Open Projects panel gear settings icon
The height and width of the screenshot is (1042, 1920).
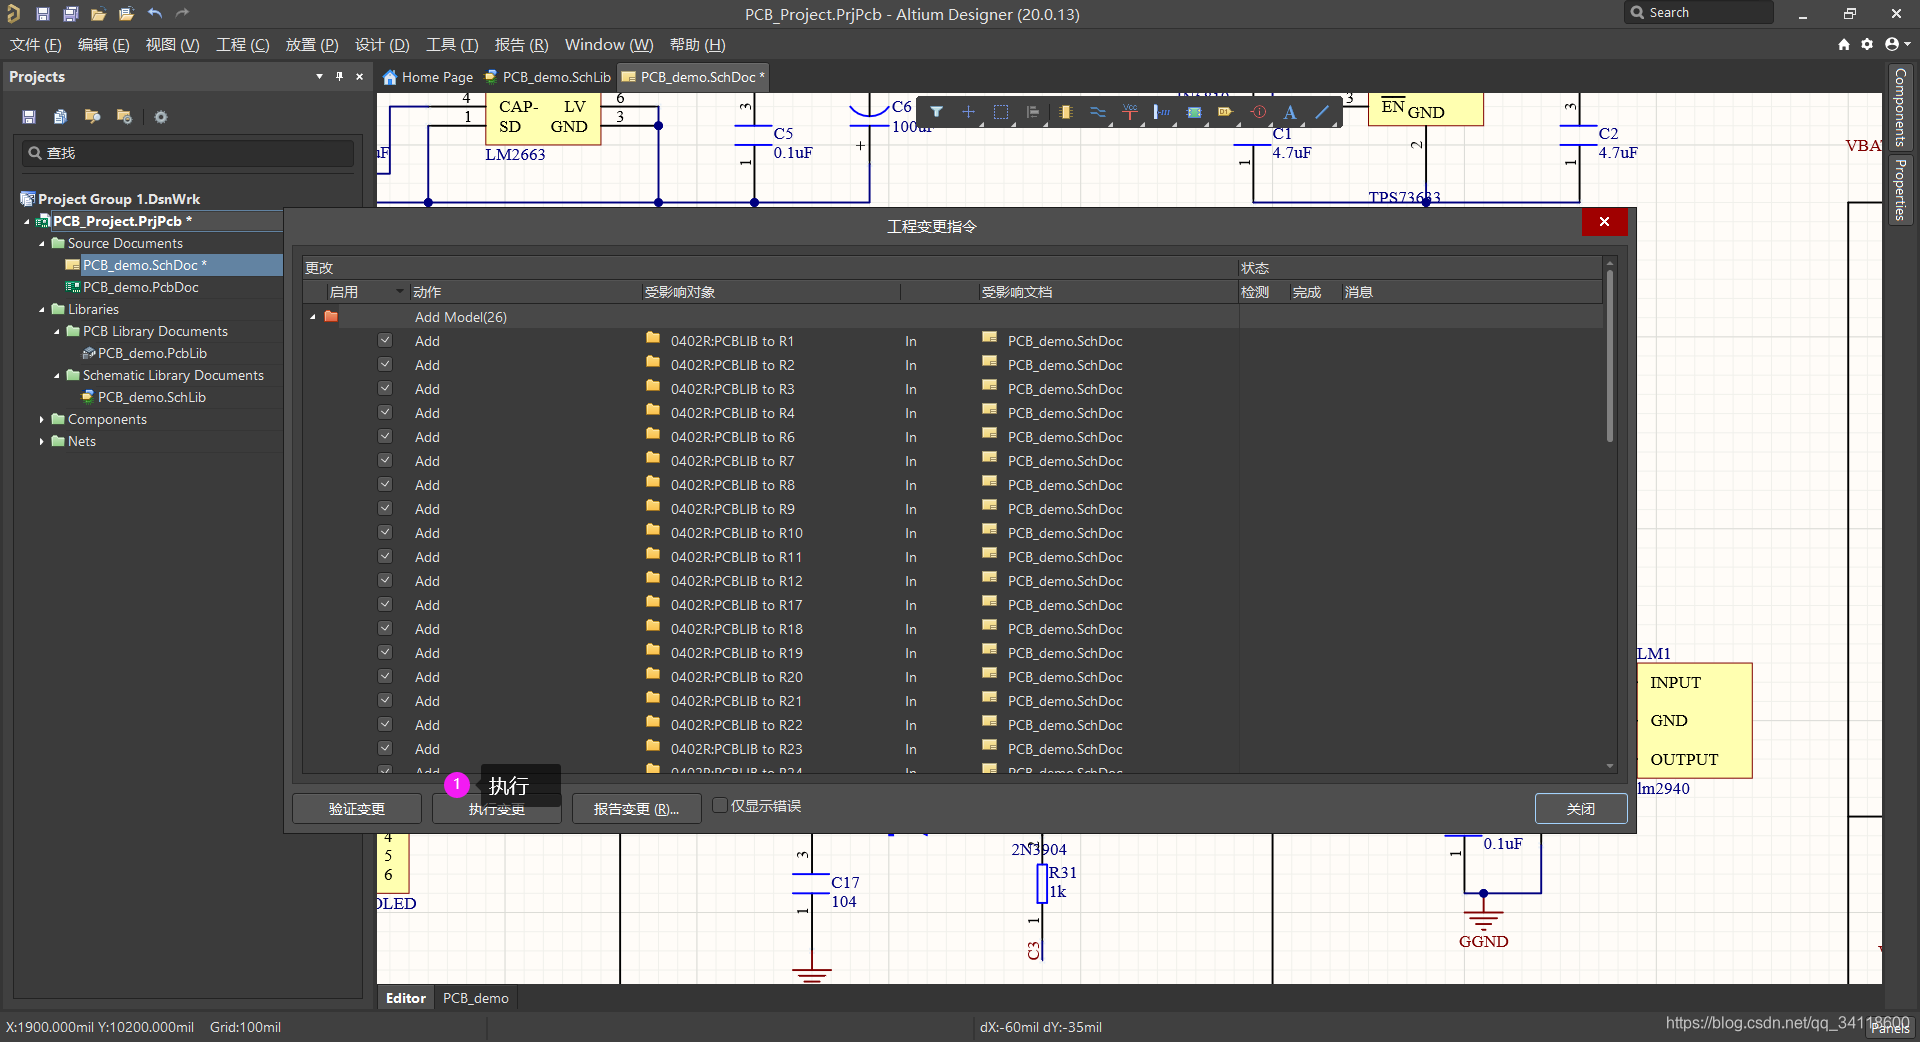tap(160, 117)
